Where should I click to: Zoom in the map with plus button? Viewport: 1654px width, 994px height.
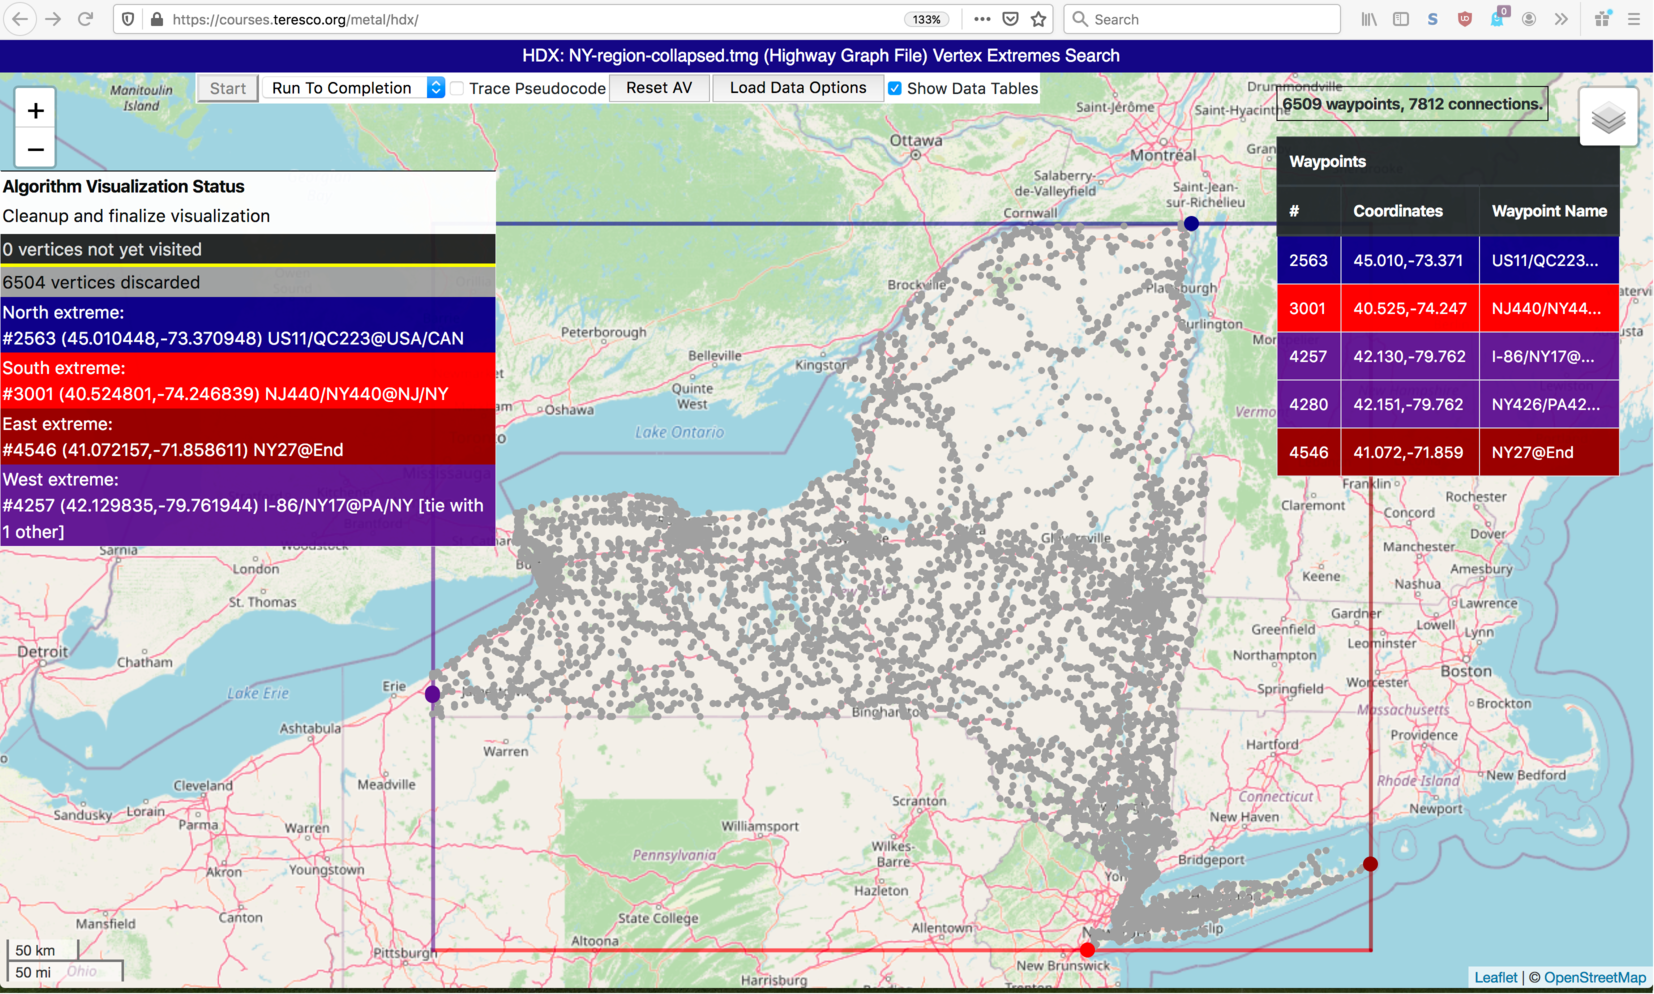pos(36,111)
